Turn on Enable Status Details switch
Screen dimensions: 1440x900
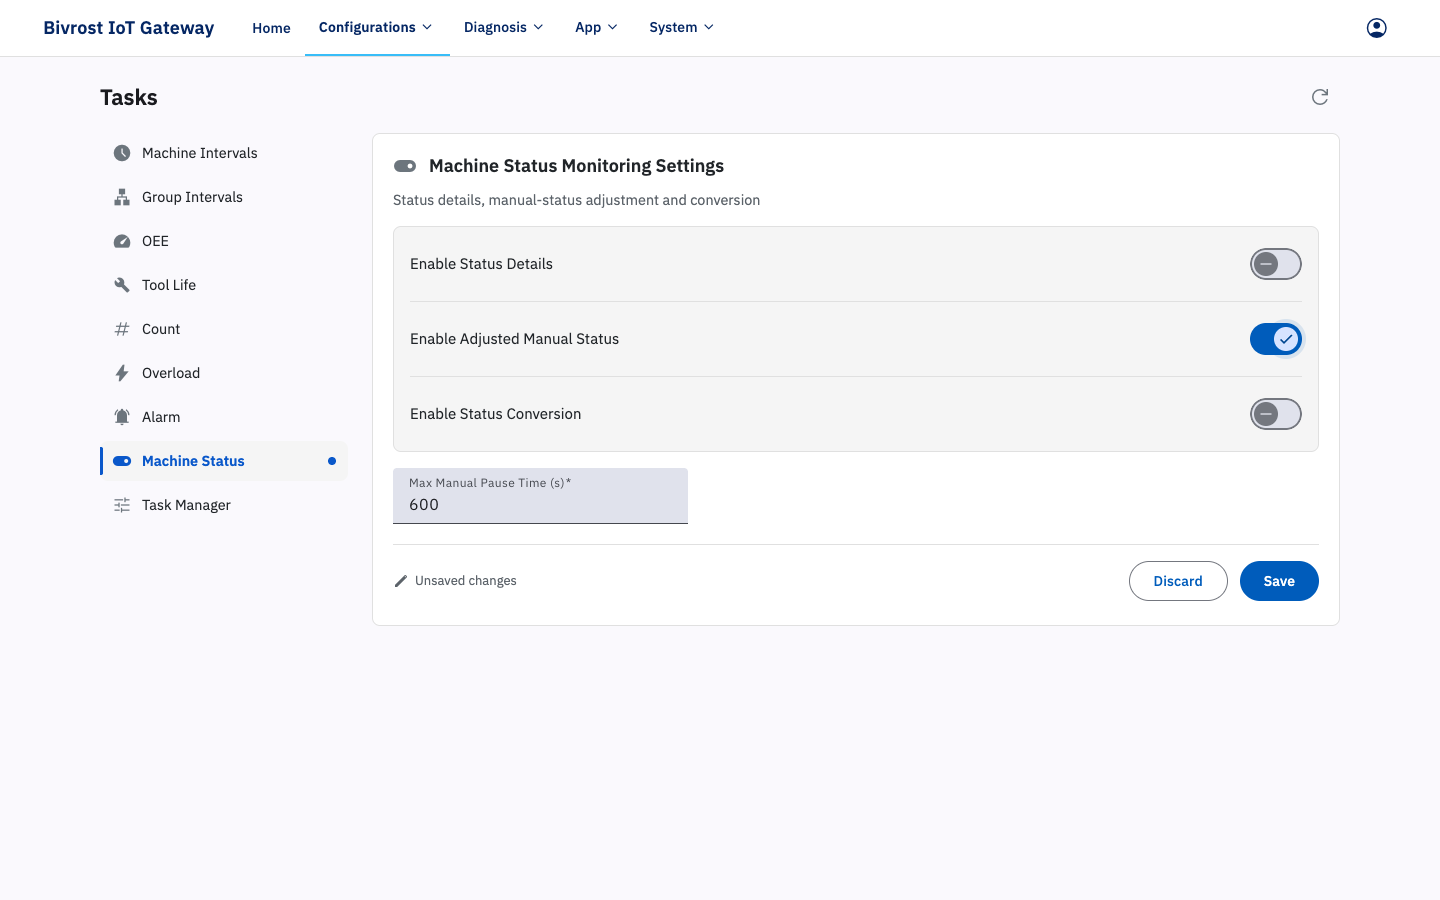click(x=1276, y=264)
